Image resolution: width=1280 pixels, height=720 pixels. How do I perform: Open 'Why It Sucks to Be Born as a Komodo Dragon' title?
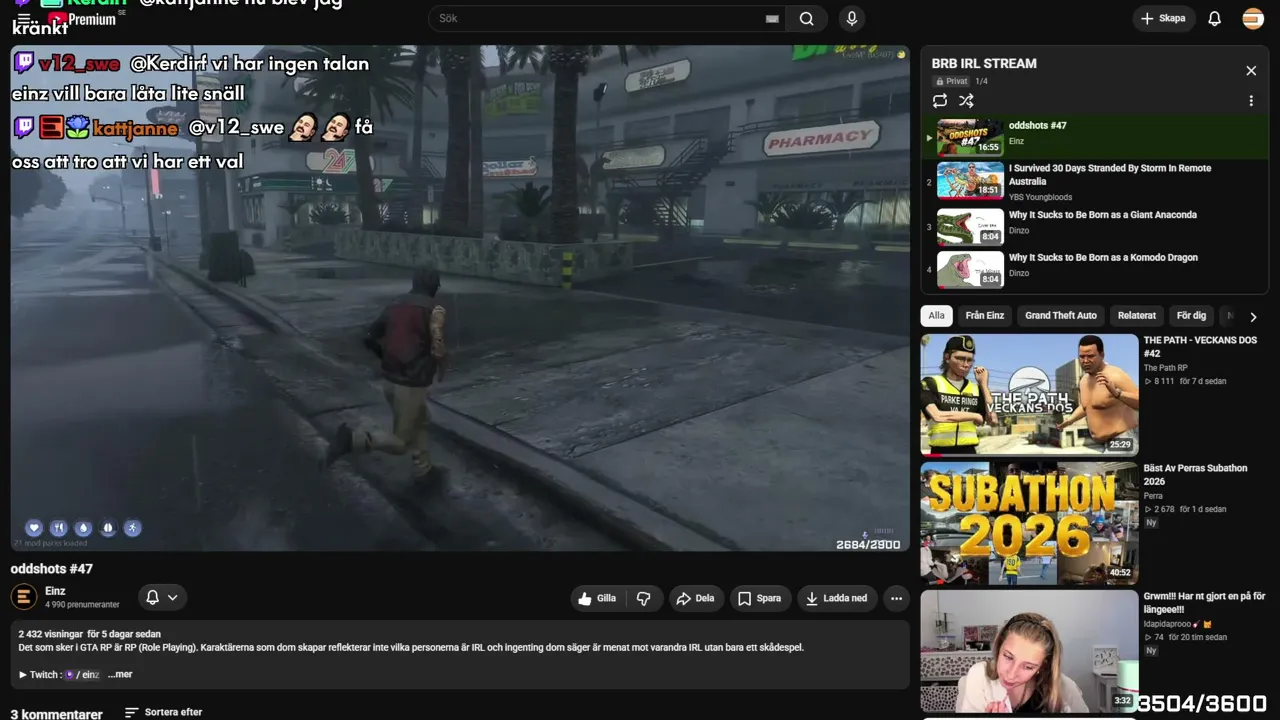point(1103,258)
